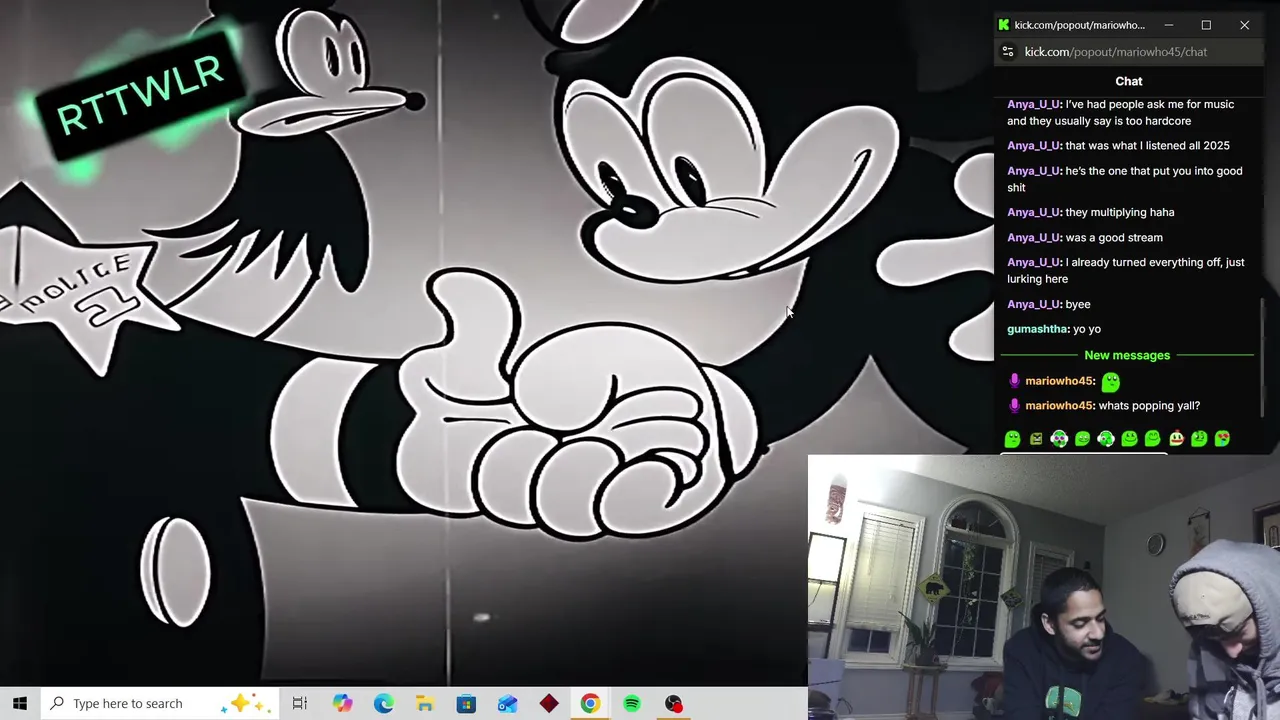1280x720 pixels.
Task: Open the Windows Start menu
Action: pyautogui.click(x=20, y=703)
